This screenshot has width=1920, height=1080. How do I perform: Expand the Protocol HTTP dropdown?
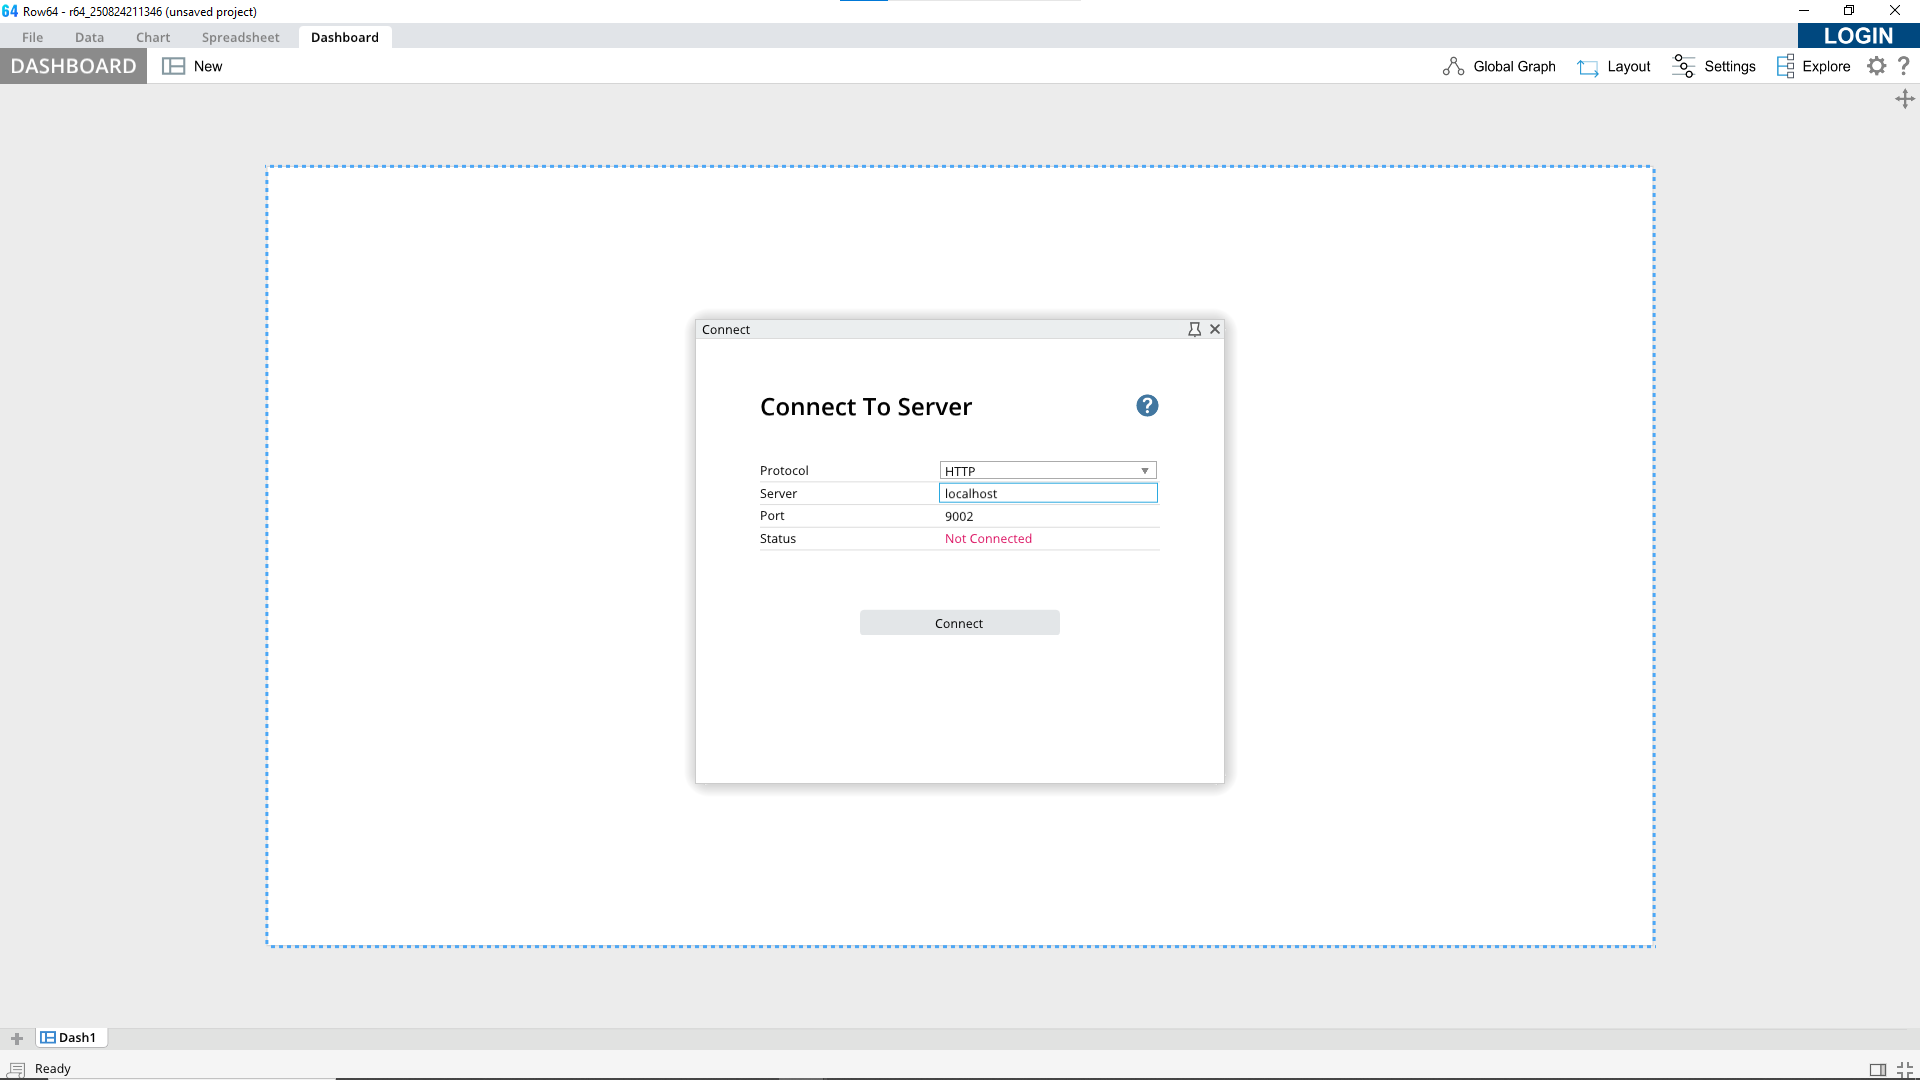pos(1145,471)
